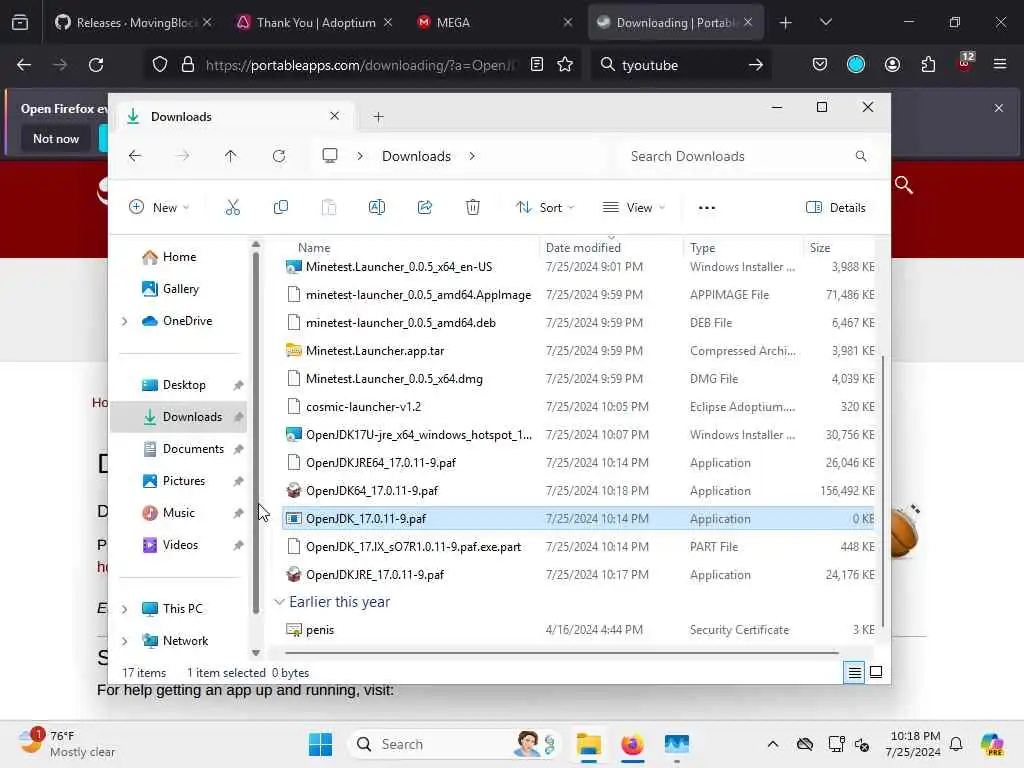Open Firefox account profile icon
The height and width of the screenshot is (768, 1024).
892,65
